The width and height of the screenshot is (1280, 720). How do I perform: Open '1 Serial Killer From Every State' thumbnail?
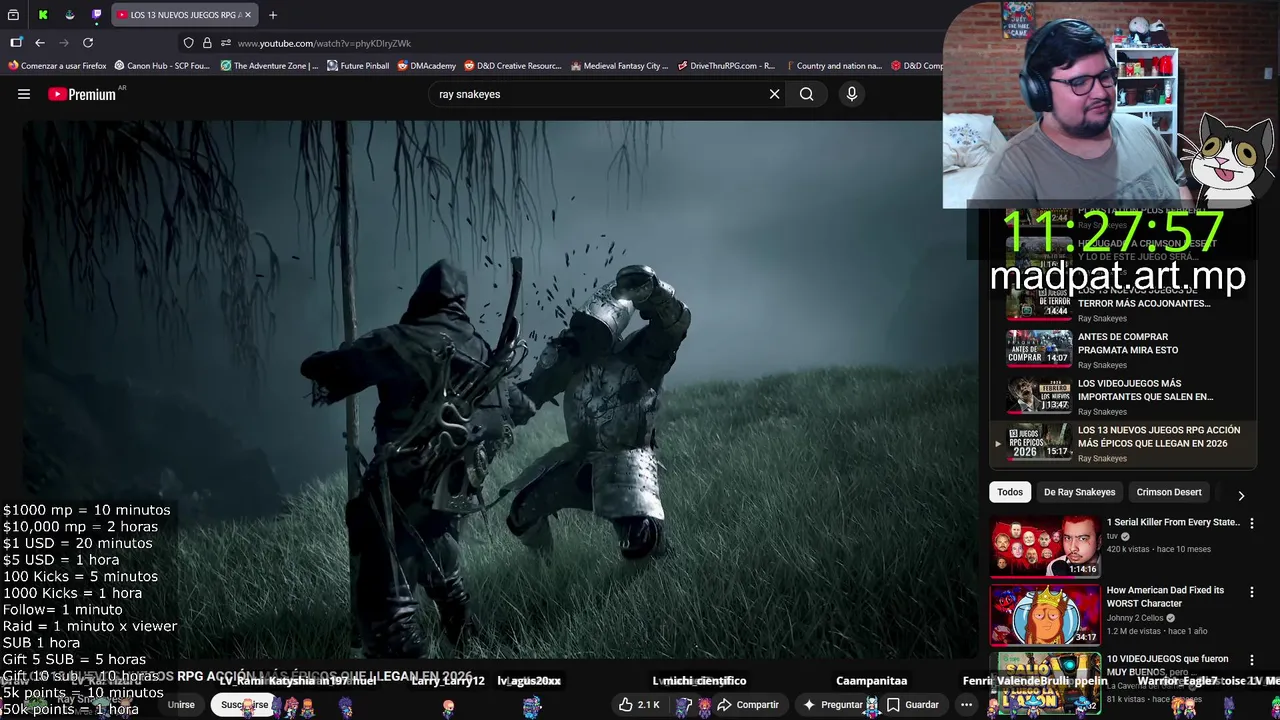pyautogui.click(x=1045, y=547)
